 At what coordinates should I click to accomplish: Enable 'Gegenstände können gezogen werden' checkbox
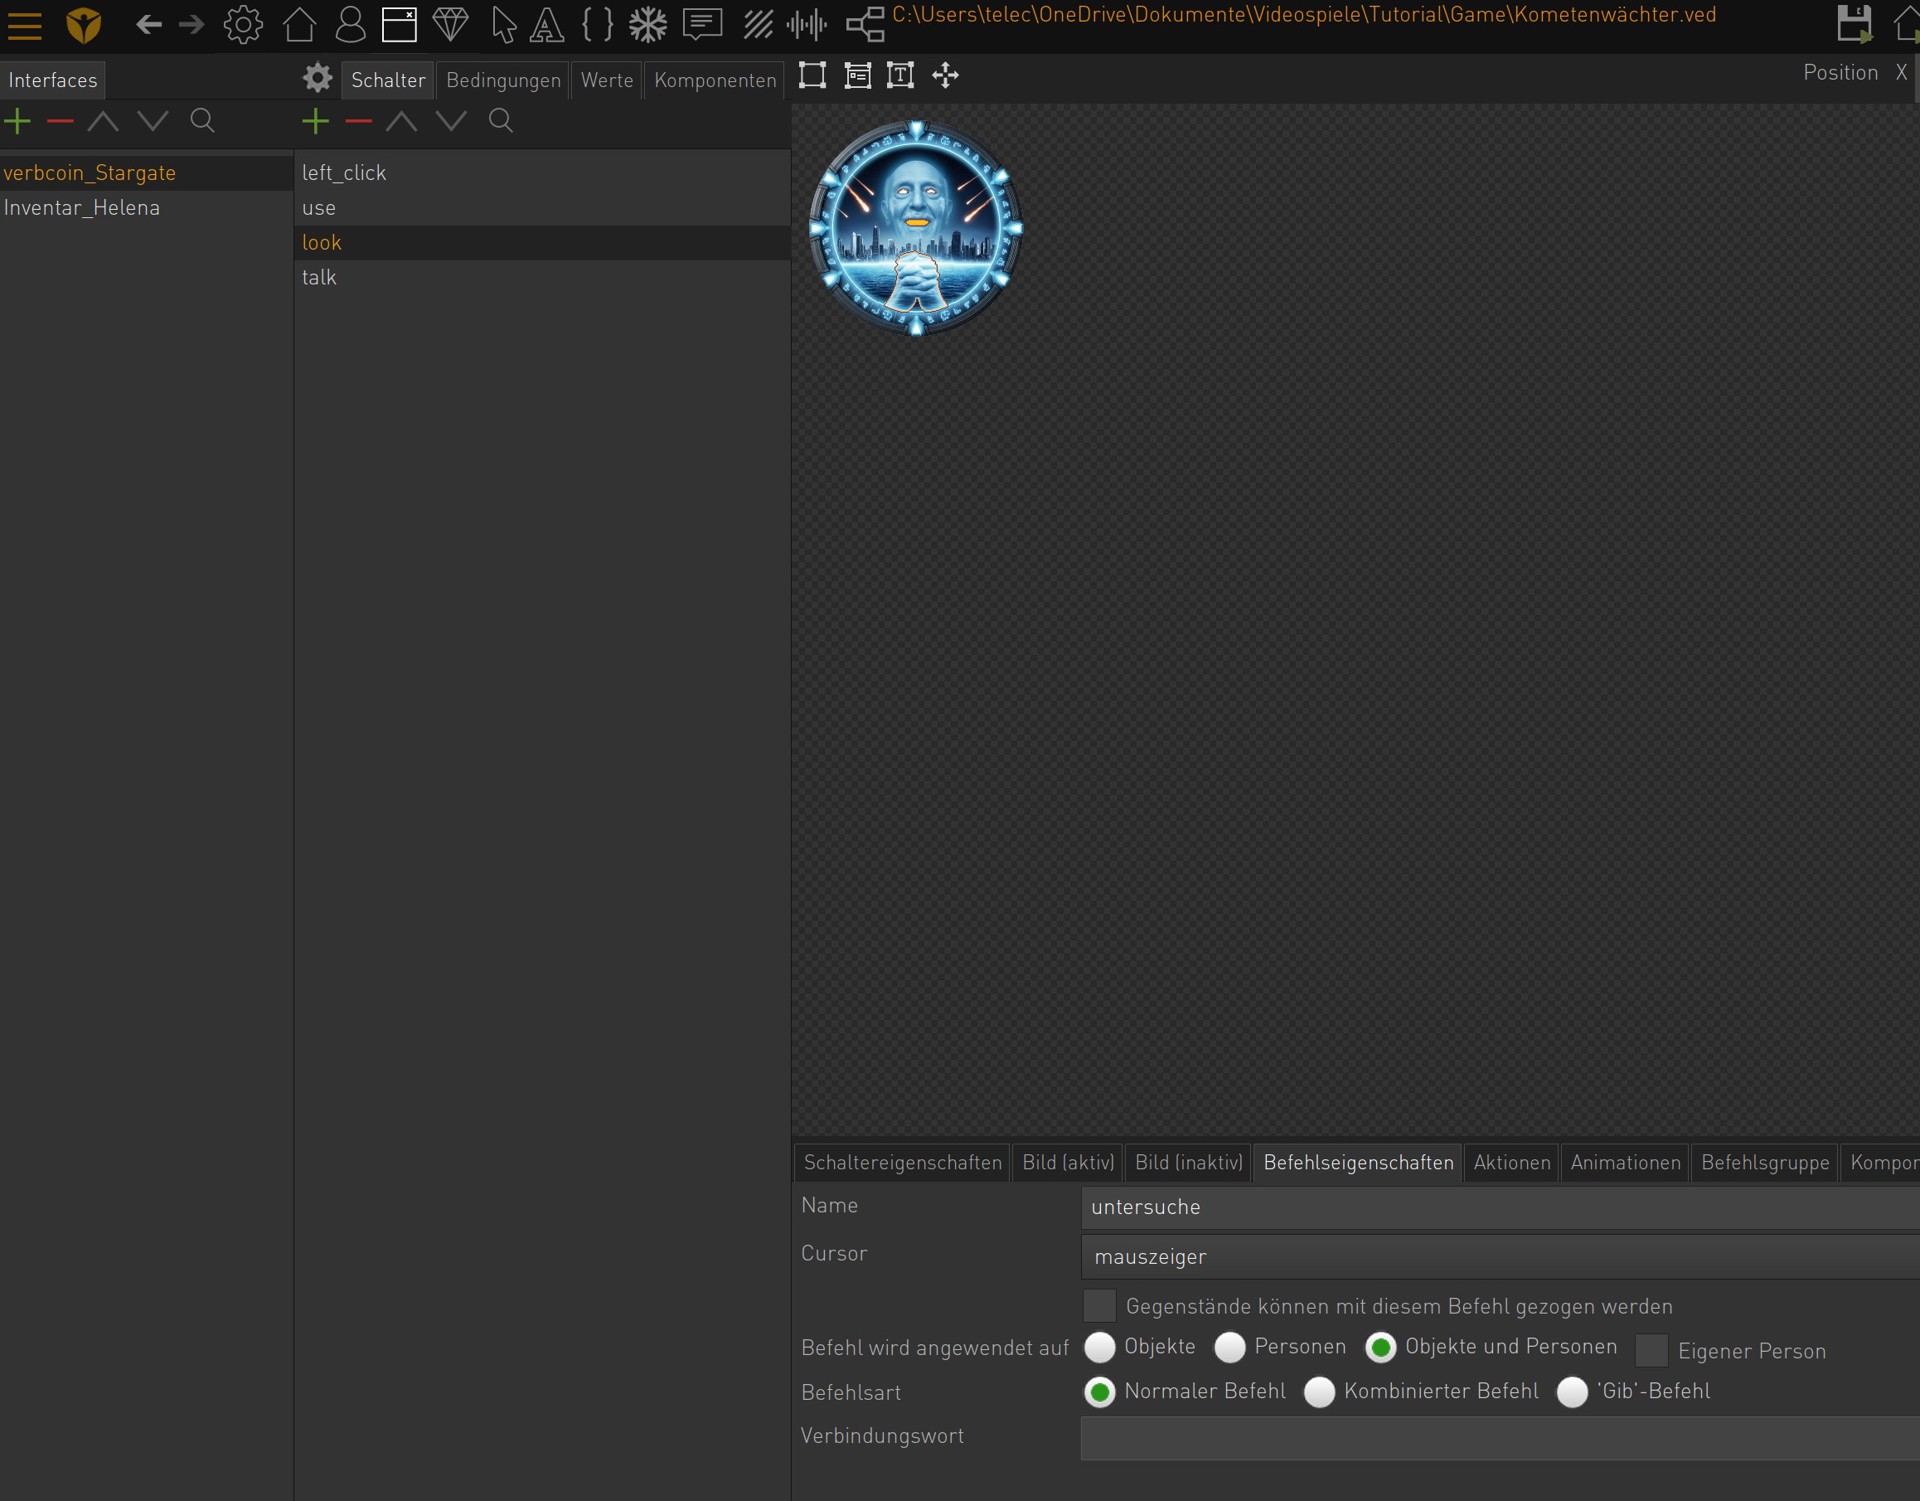[1099, 1306]
